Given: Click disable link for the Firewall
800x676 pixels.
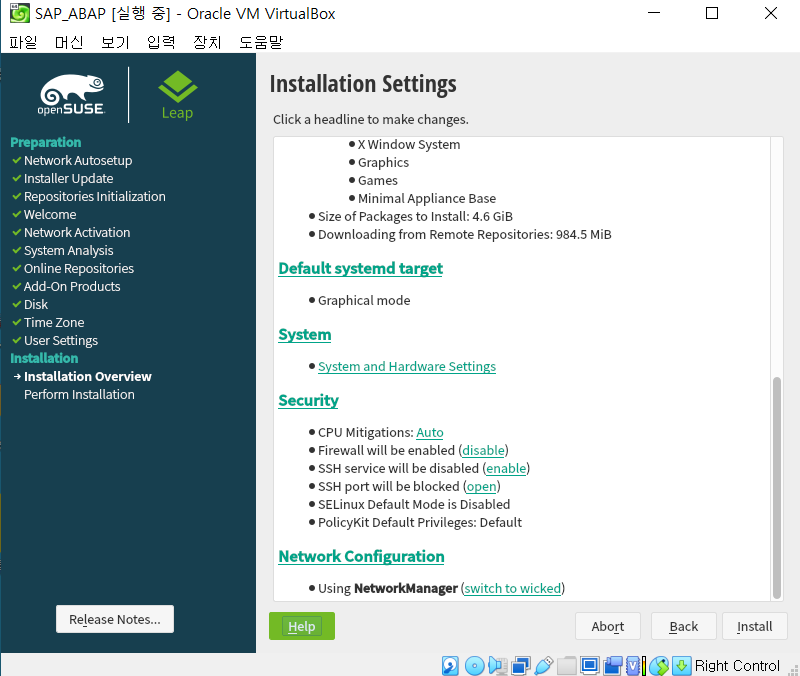Looking at the screenshot, I should pos(483,450).
